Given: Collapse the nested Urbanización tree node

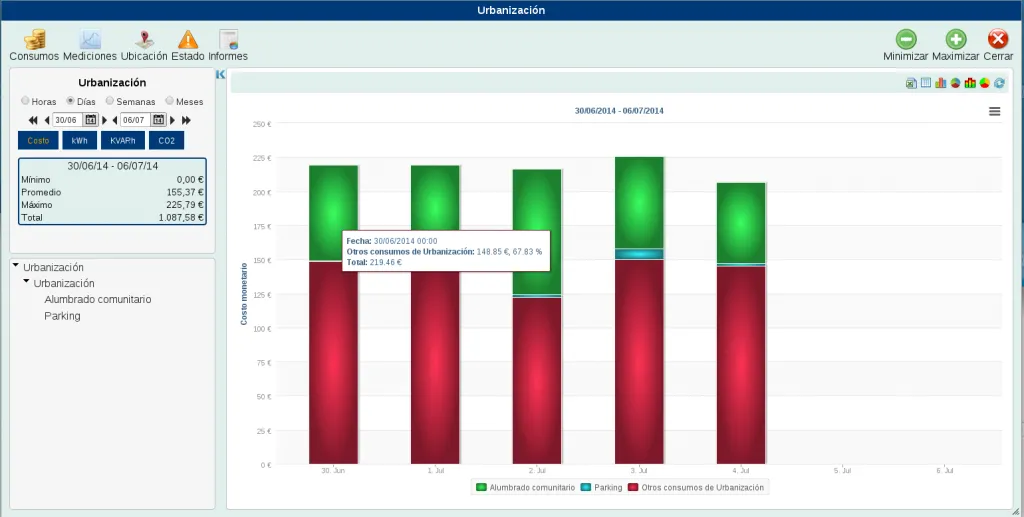Looking at the screenshot, I should click(26, 281).
